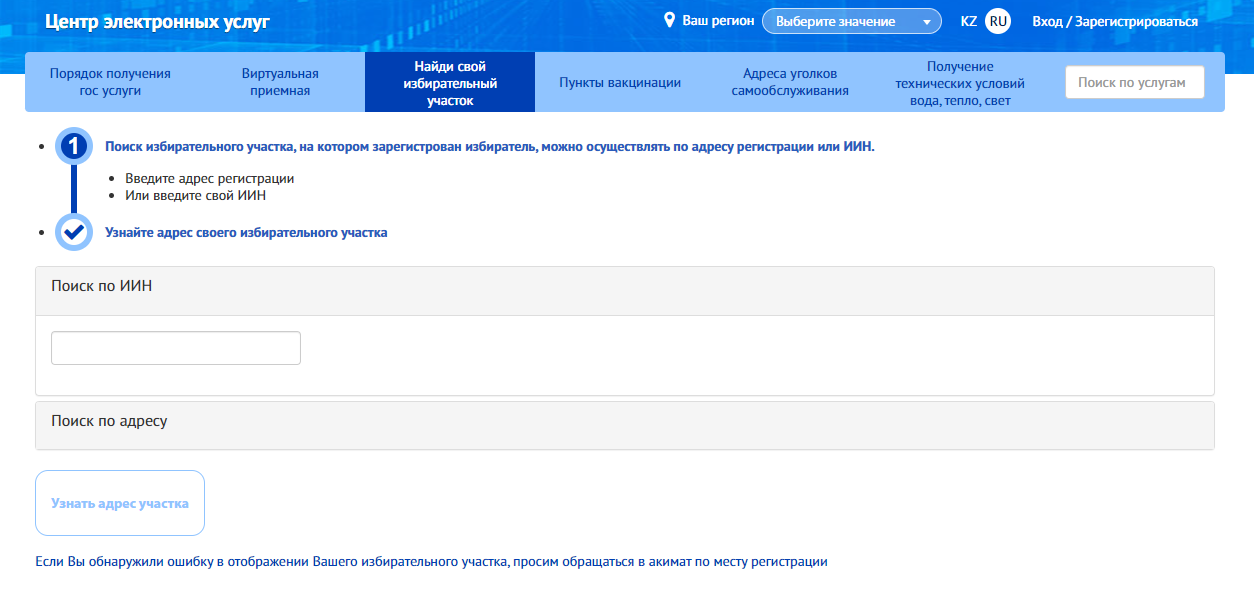
Task: Open the Пункты вакцинации tab
Action: coord(620,82)
